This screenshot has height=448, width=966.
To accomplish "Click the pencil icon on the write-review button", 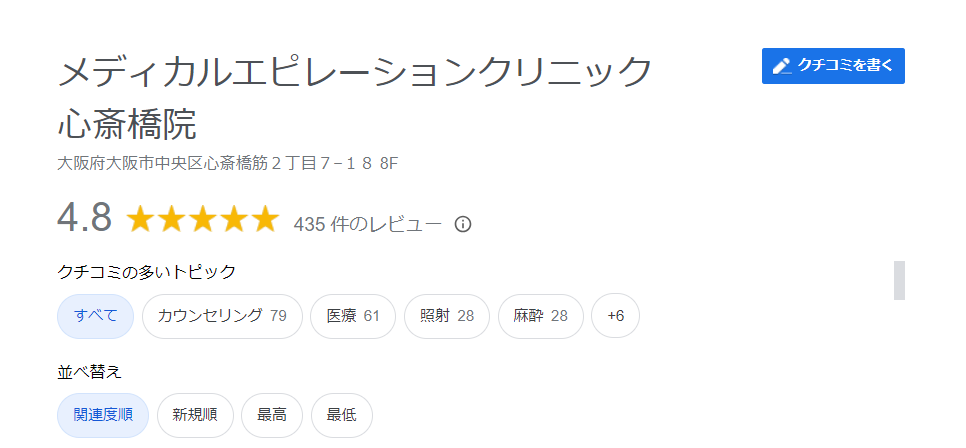I will 782,66.
